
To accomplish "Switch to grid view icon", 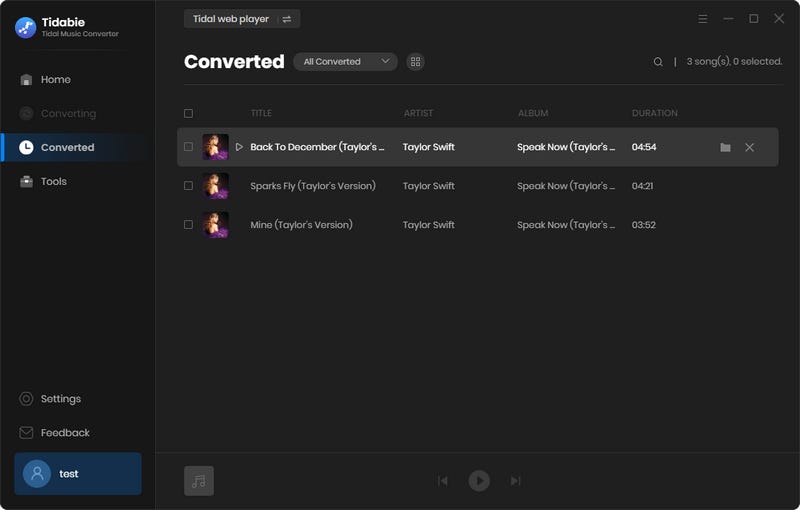I will (415, 62).
